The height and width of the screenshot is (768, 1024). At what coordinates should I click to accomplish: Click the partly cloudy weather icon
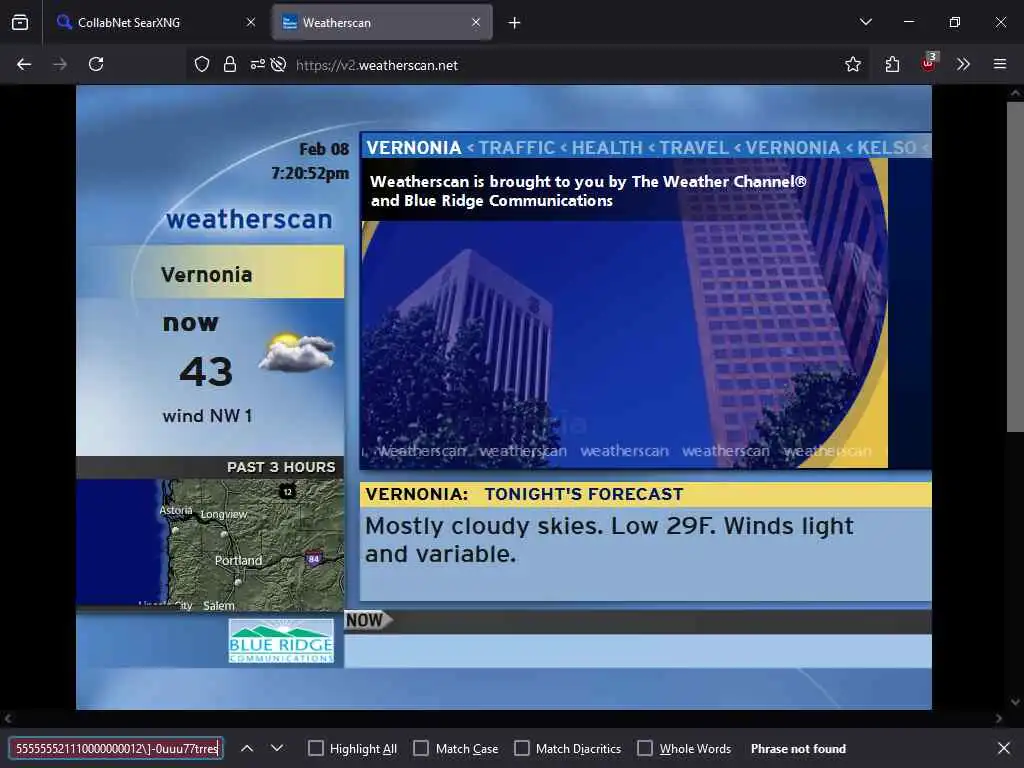(x=297, y=353)
